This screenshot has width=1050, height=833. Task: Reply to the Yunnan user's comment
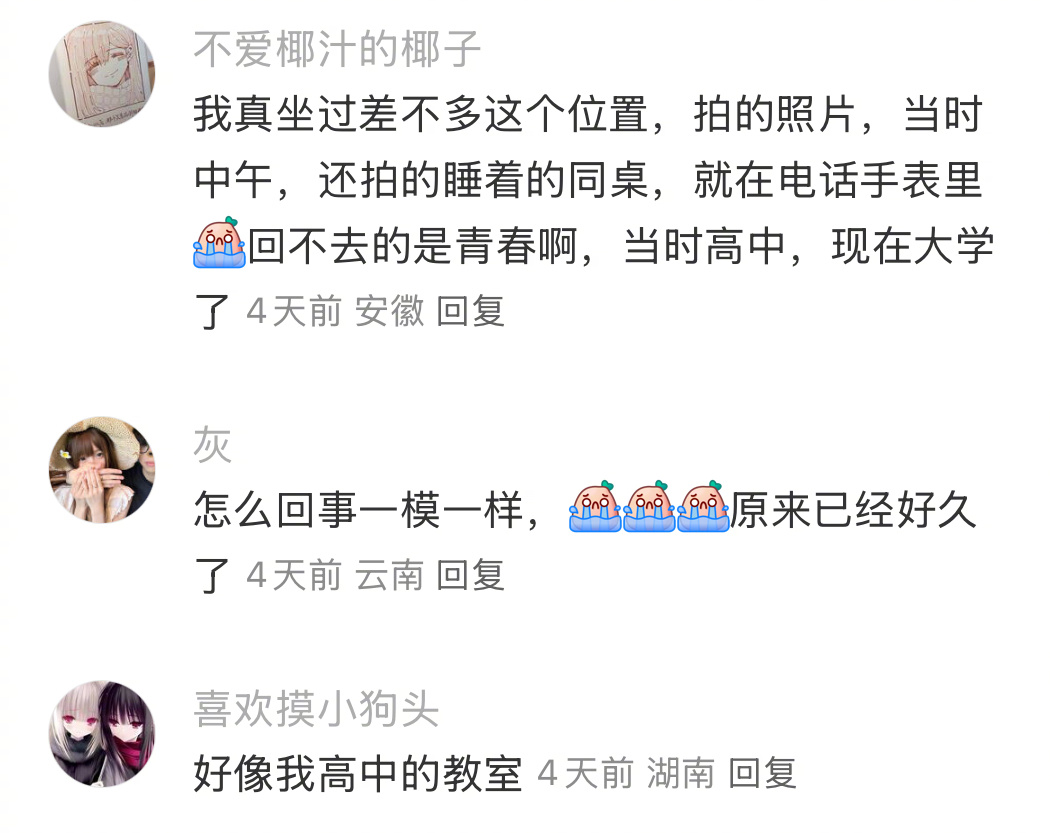pos(470,575)
